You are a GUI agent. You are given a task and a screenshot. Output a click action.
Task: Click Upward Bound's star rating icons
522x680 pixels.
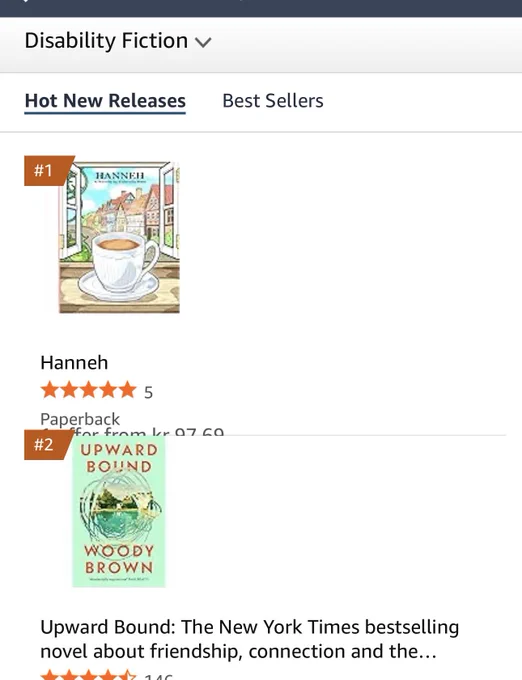tap(88, 675)
